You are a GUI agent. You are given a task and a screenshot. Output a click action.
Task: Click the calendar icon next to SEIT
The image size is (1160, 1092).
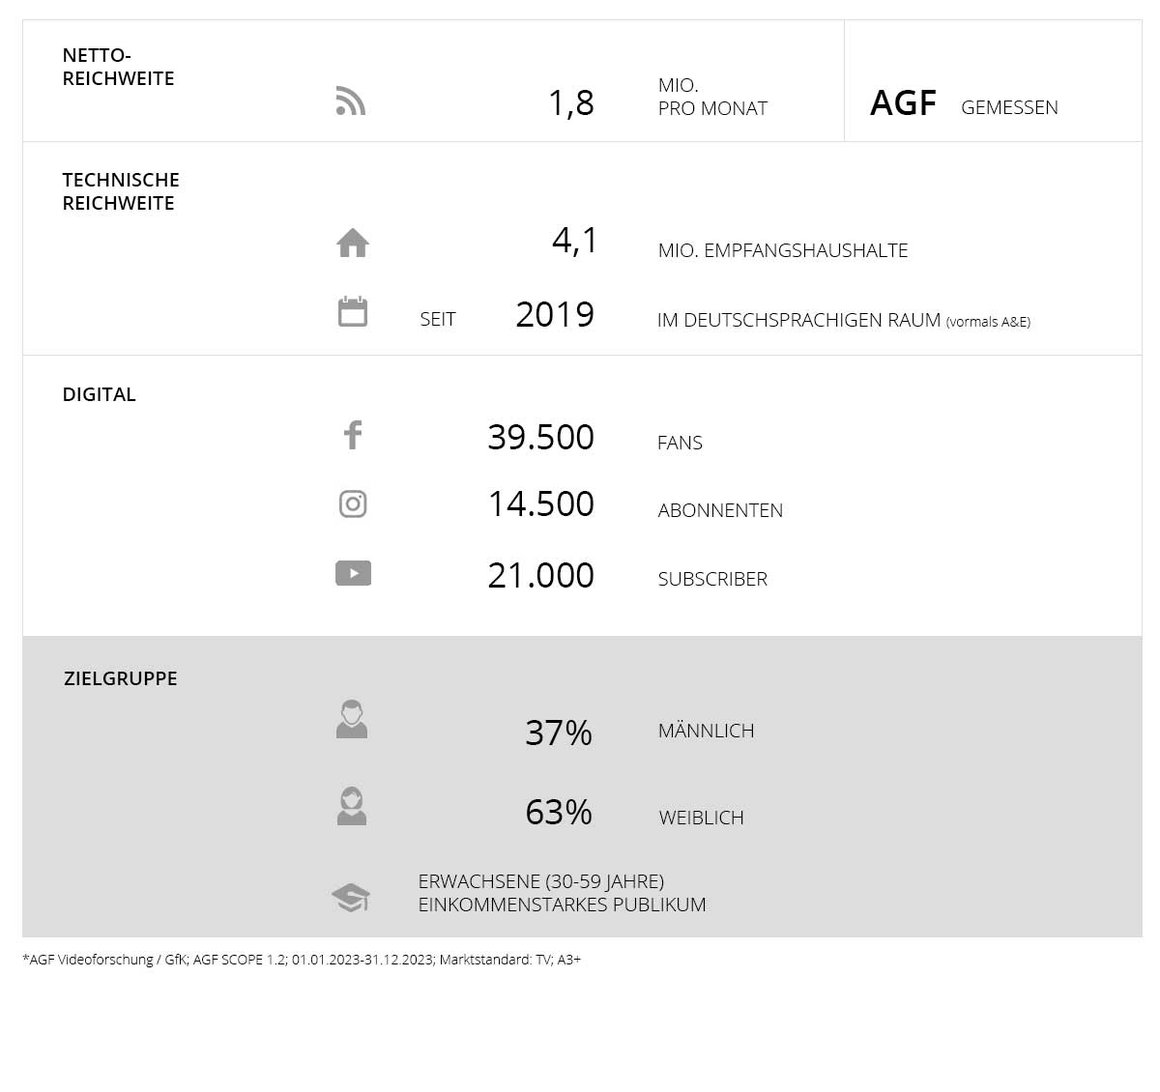pyautogui.click(x=352, y=311)
